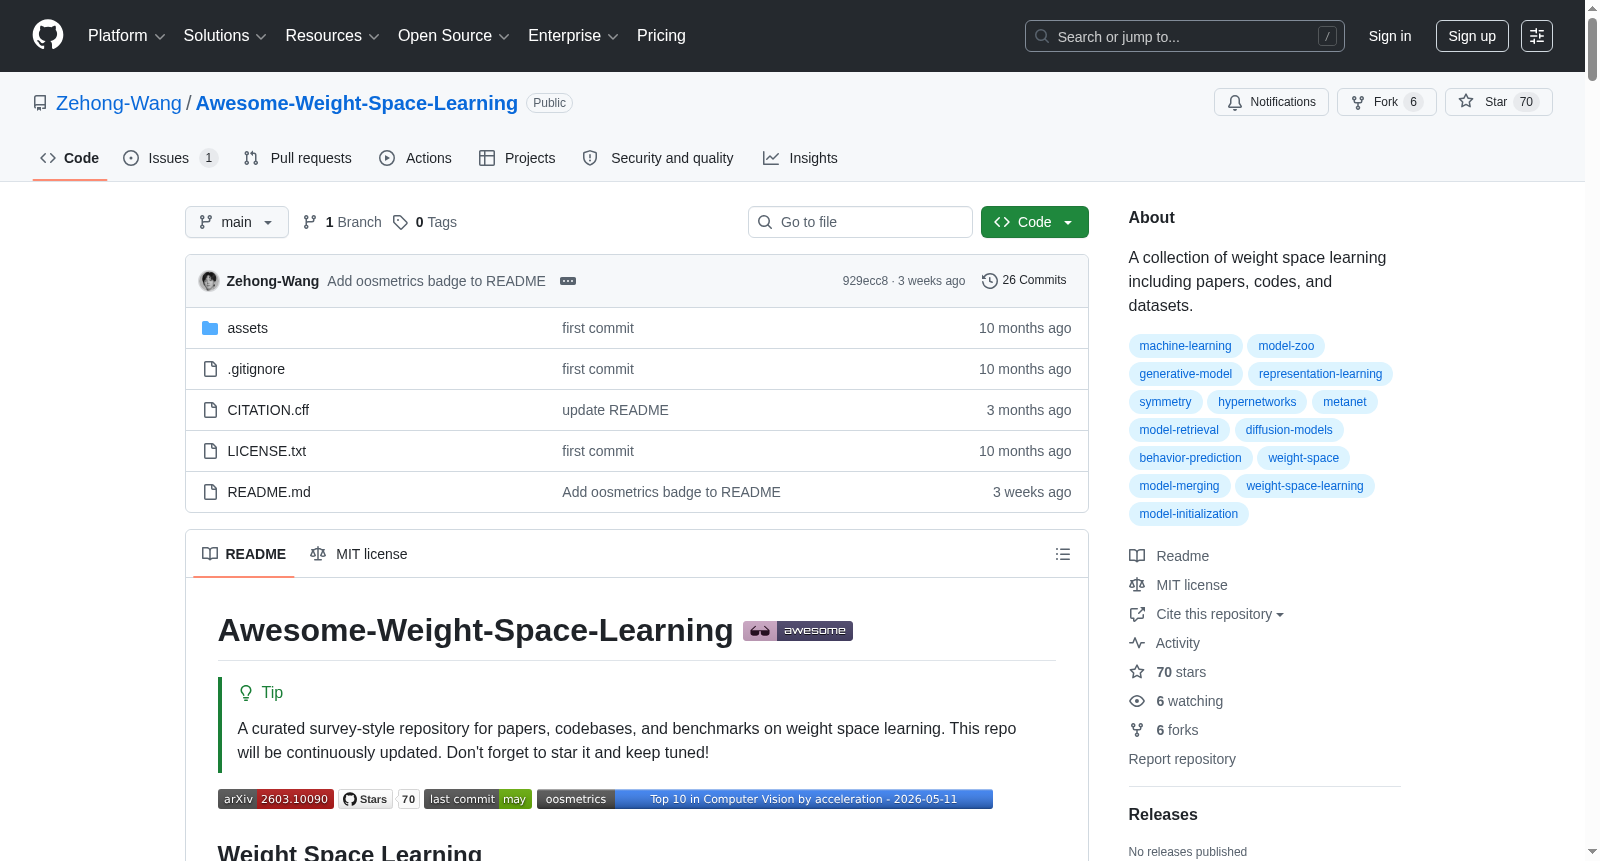This screenshot has height=861, width=1600.
Task: Click the scales icon beside MIT license in About
Action: pyautogui.click(x=1137, y=585)
